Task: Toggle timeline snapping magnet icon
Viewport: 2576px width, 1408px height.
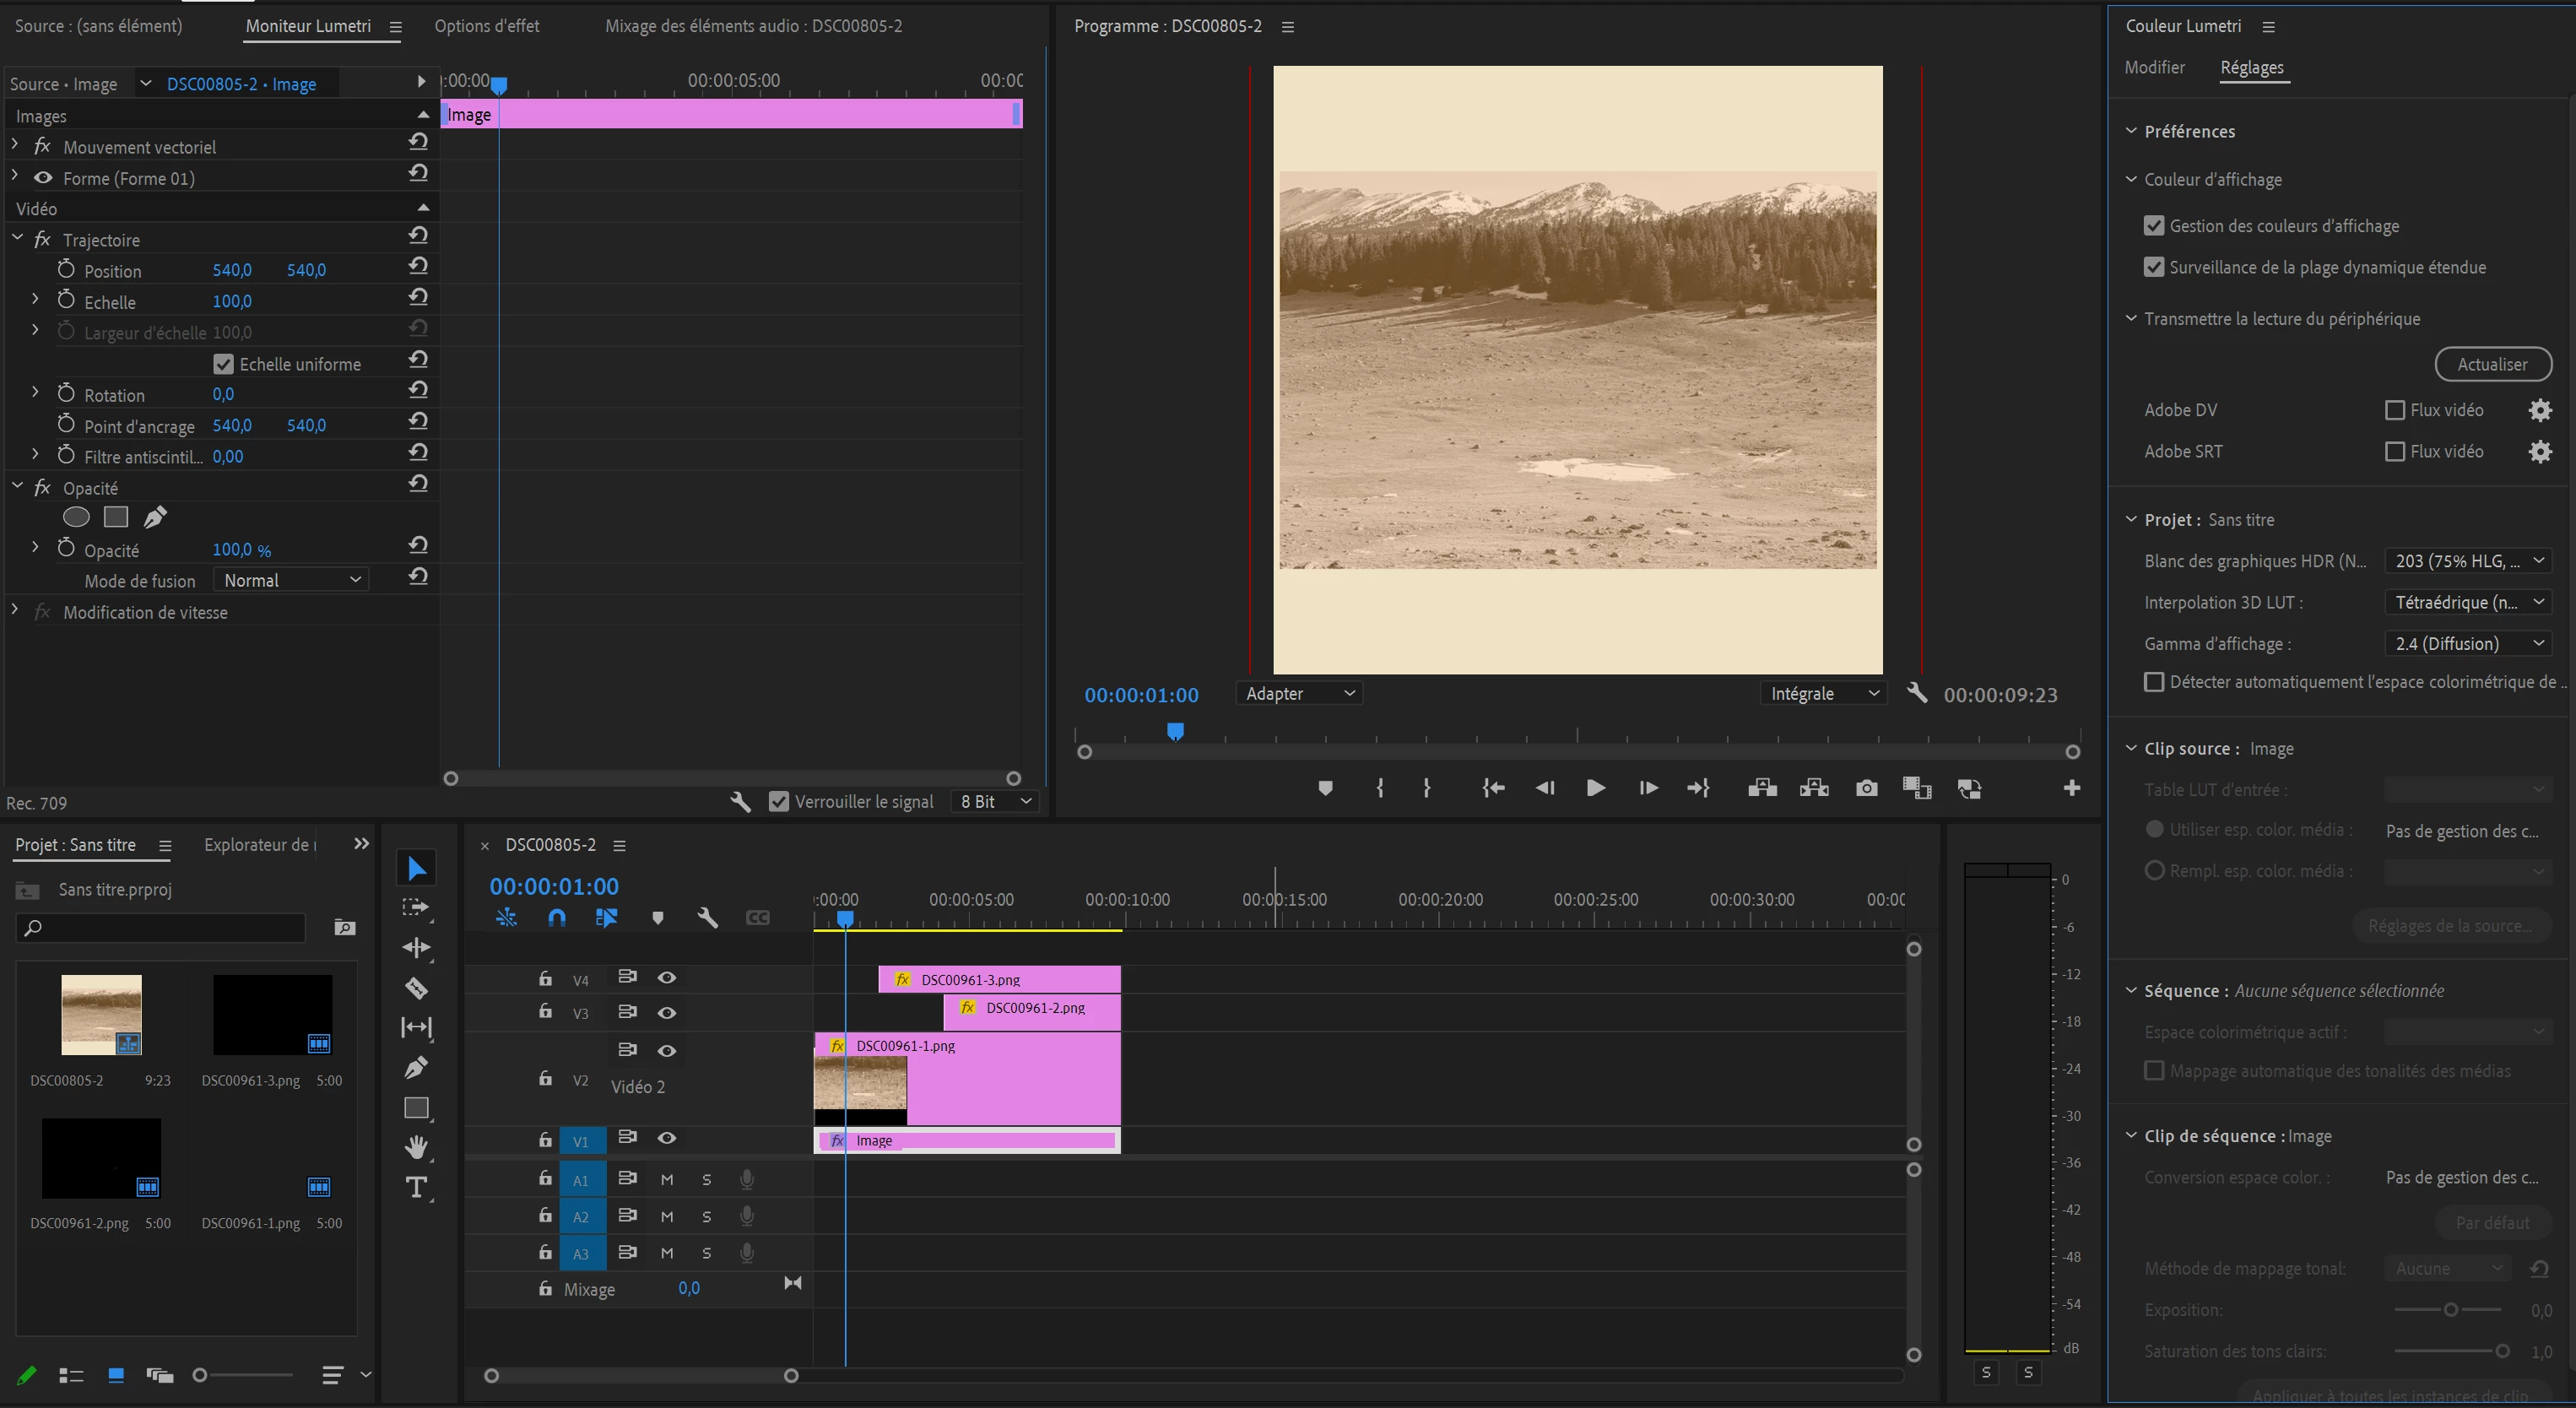Action: click(557, 918)
